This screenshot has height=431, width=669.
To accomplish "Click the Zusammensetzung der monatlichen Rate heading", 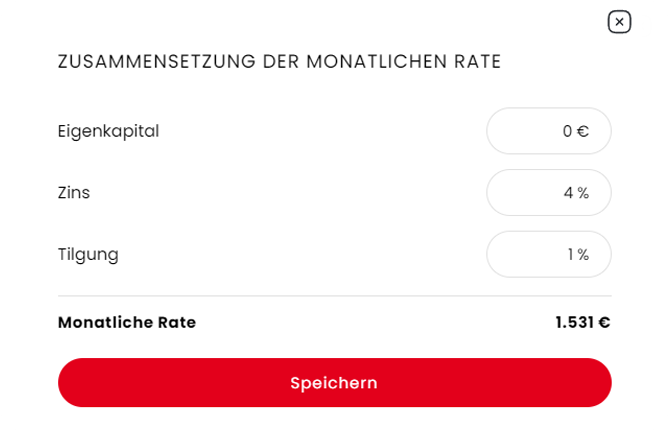I will [279, 61].
